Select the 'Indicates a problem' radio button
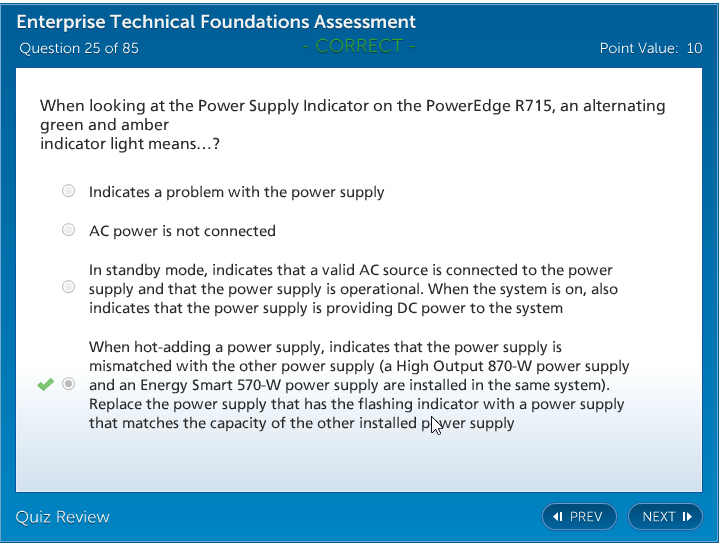Viewport: 721px width, 545px height. coord(68,191)
